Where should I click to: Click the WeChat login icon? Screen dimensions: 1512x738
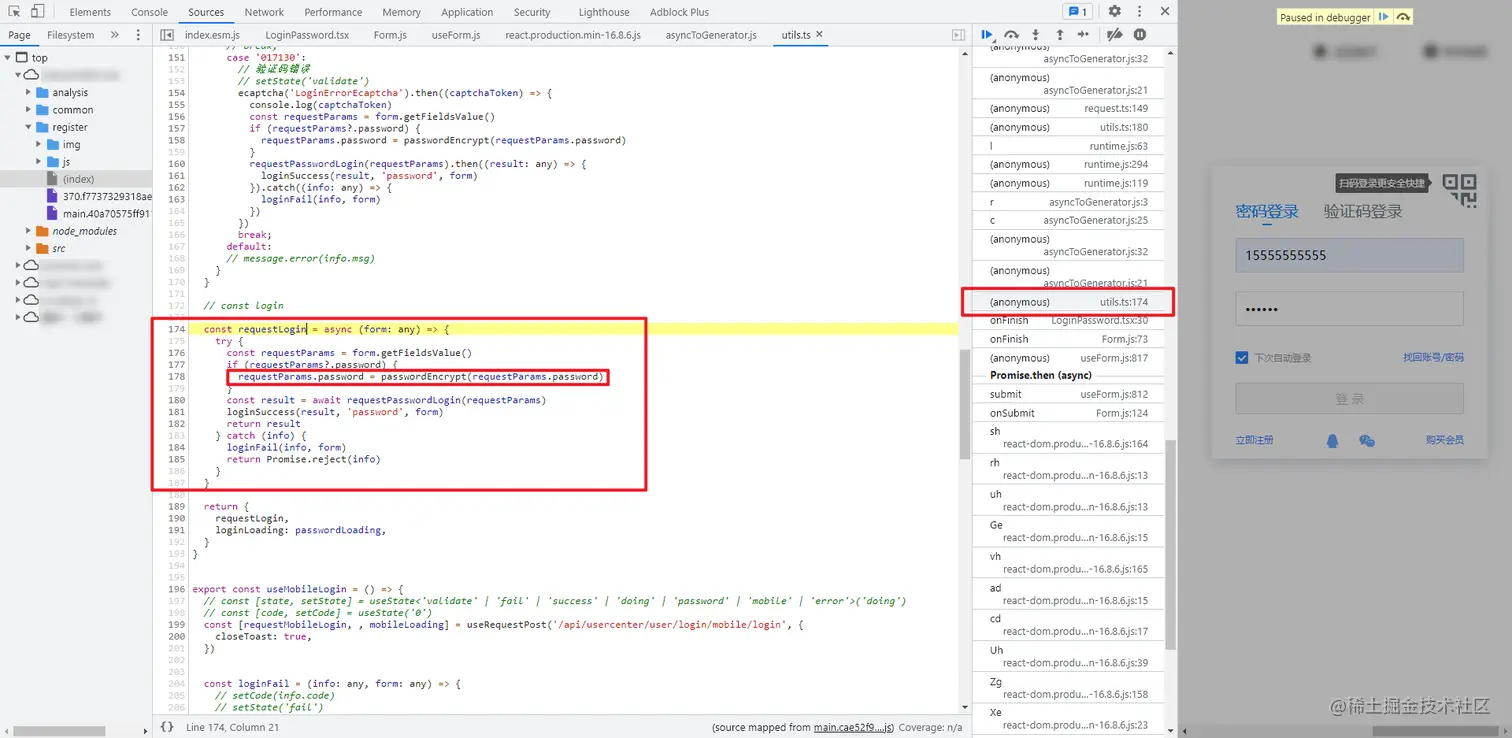click(x=1367, y=440)
